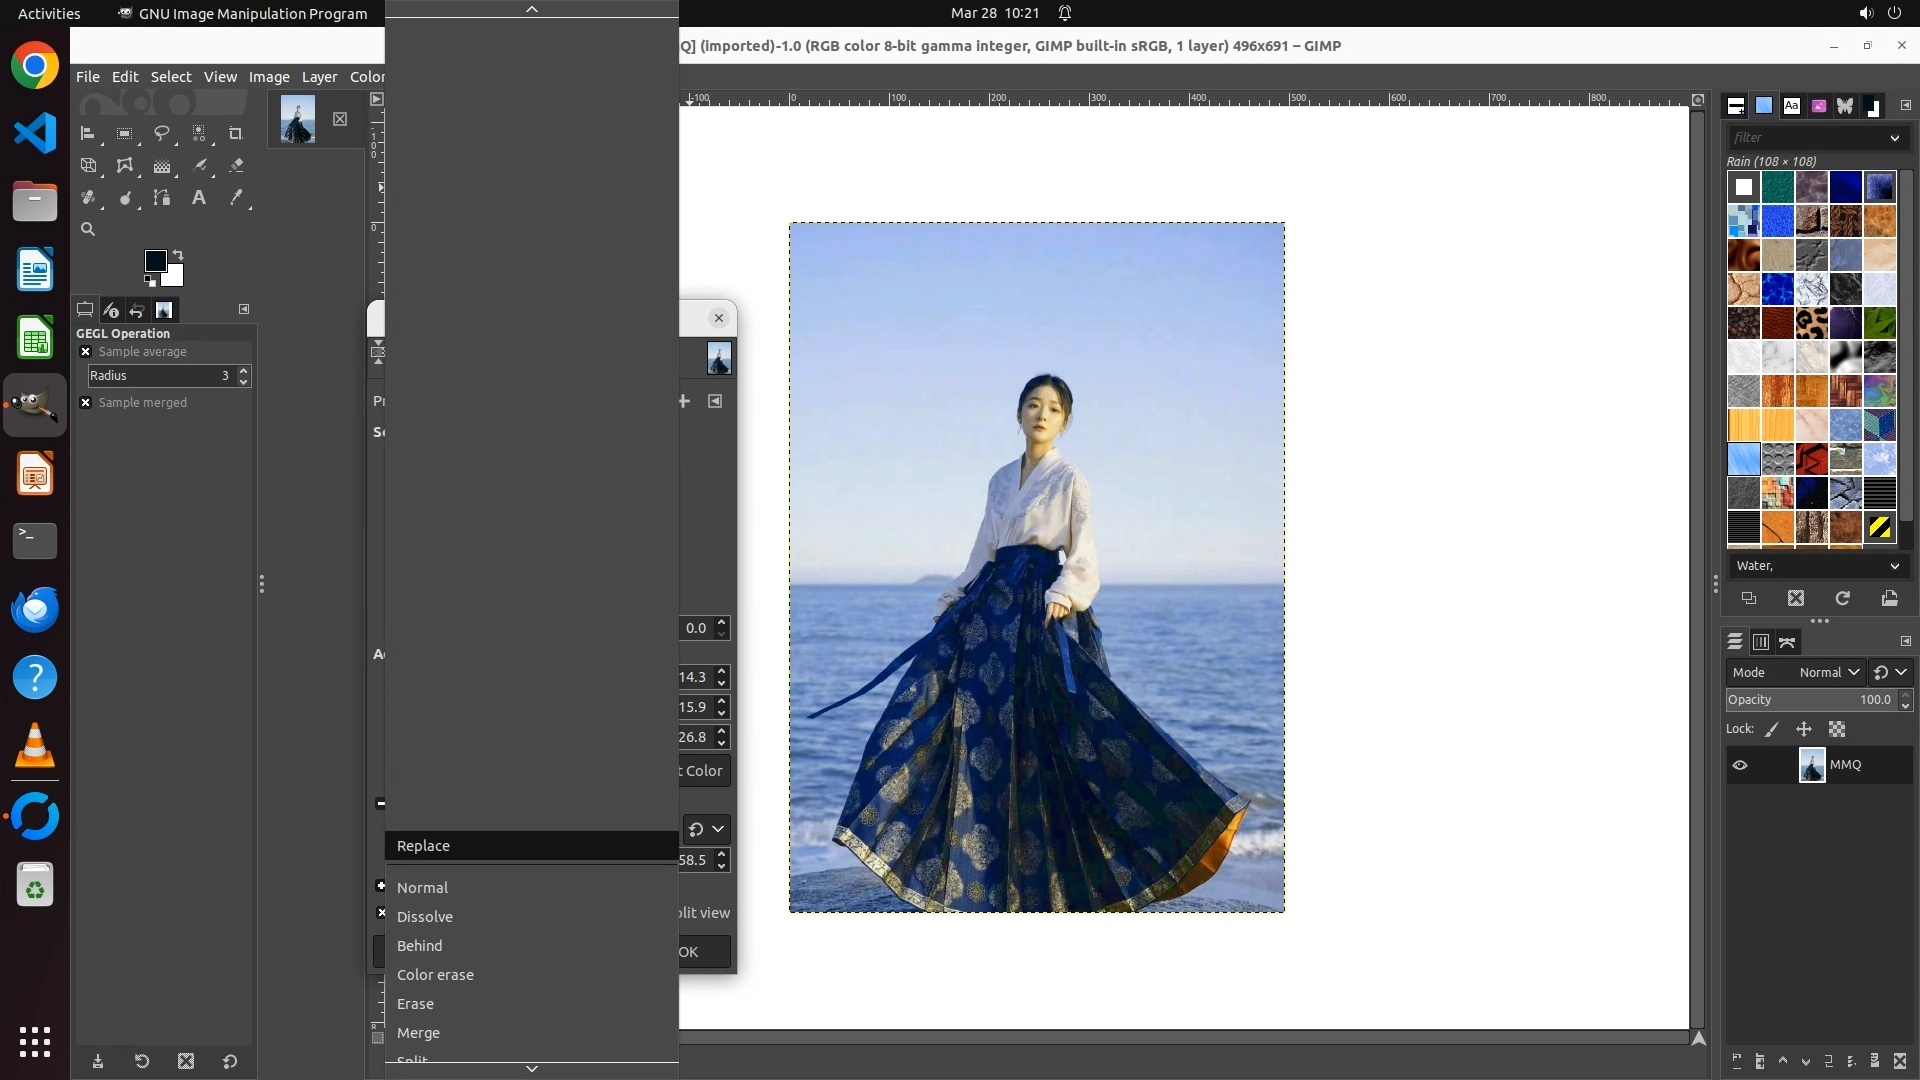
Task: Select the Rectangle Select tool
Action: 124,133
